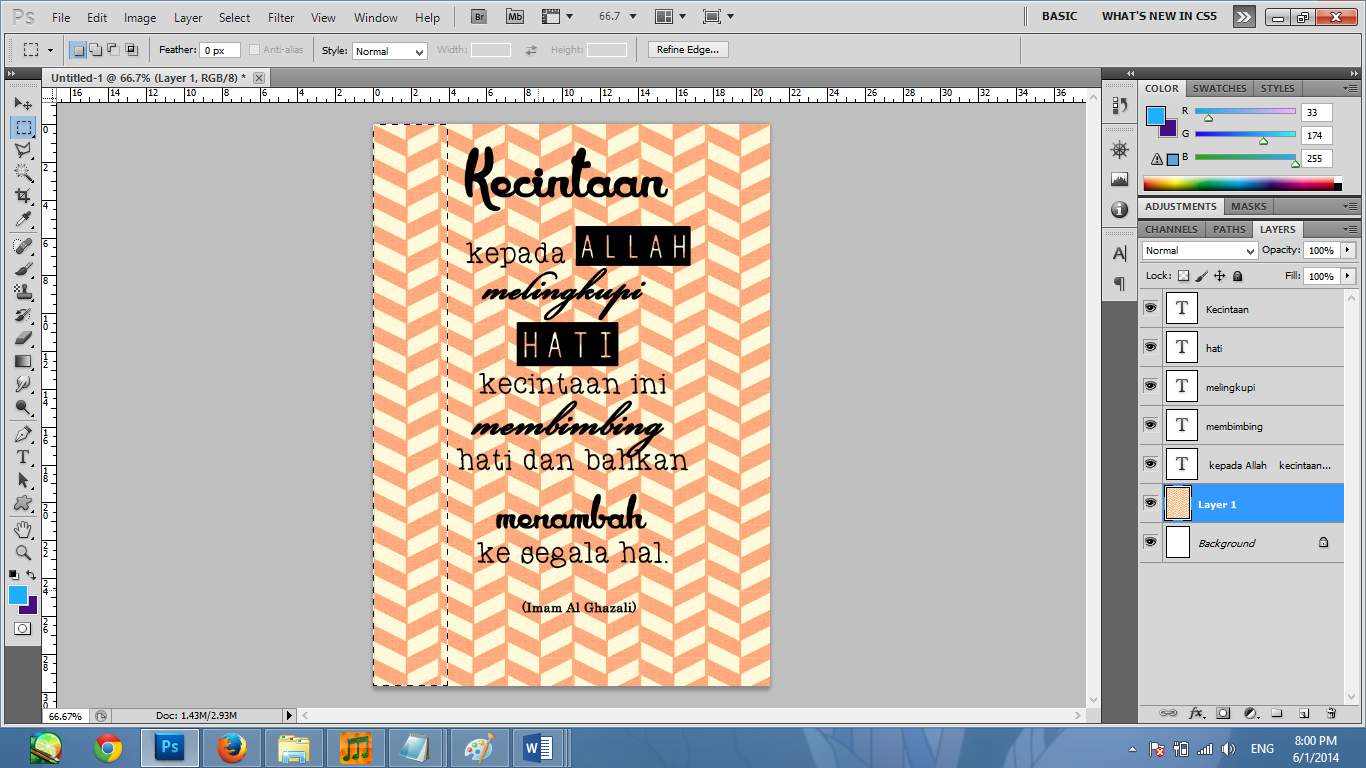Open the File menu

point(61,18)
